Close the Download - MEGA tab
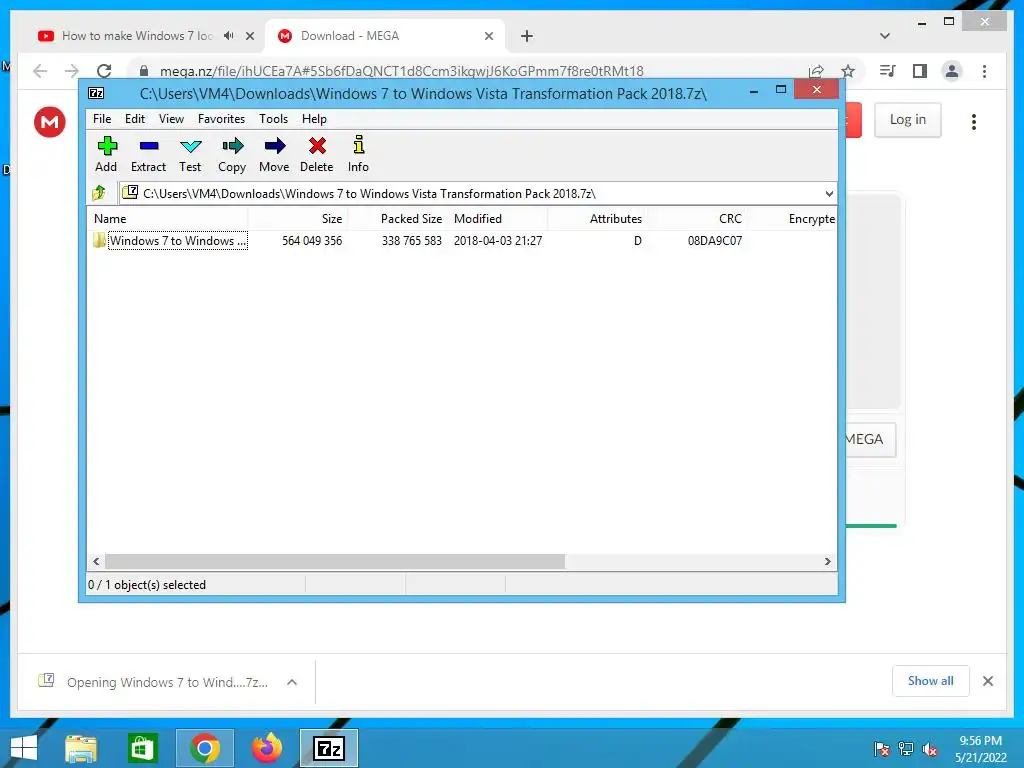 click(488, 36)
